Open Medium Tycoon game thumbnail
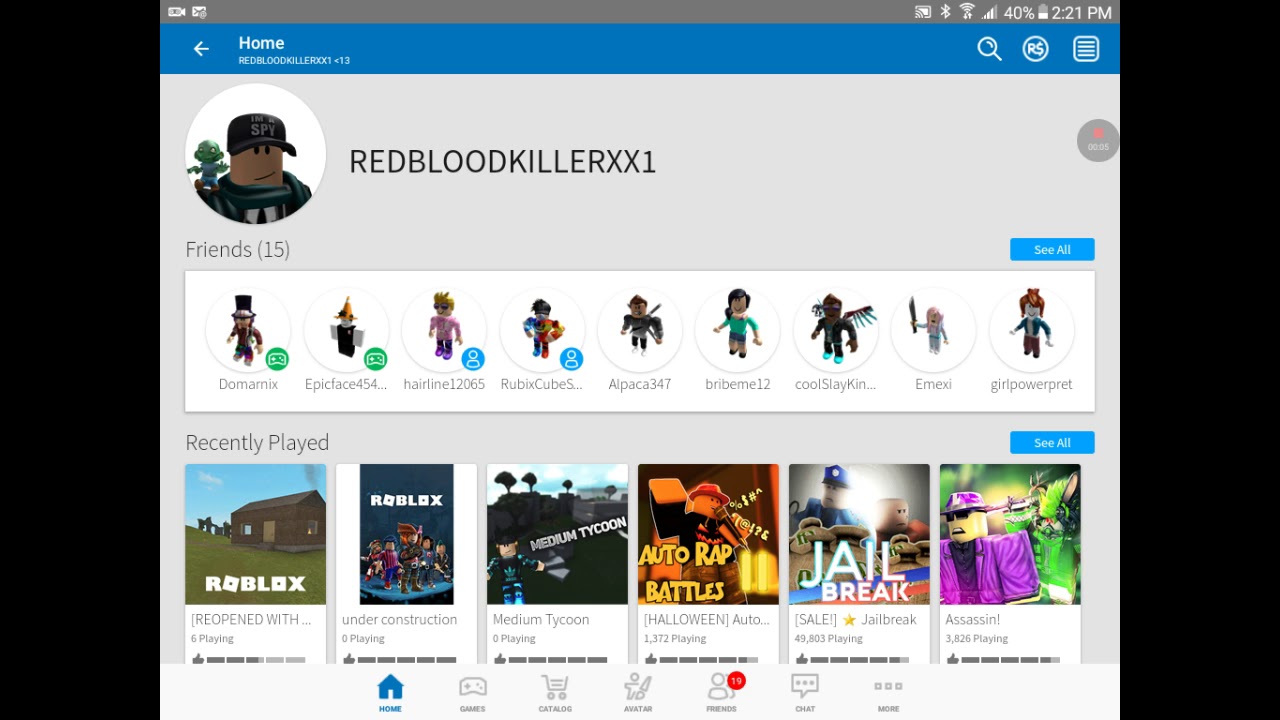This screenshot has height=720, width=1280. tap(557, 534)
